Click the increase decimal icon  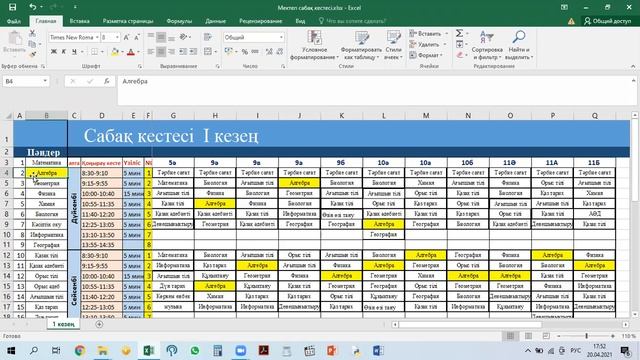[x=269, y=52]
